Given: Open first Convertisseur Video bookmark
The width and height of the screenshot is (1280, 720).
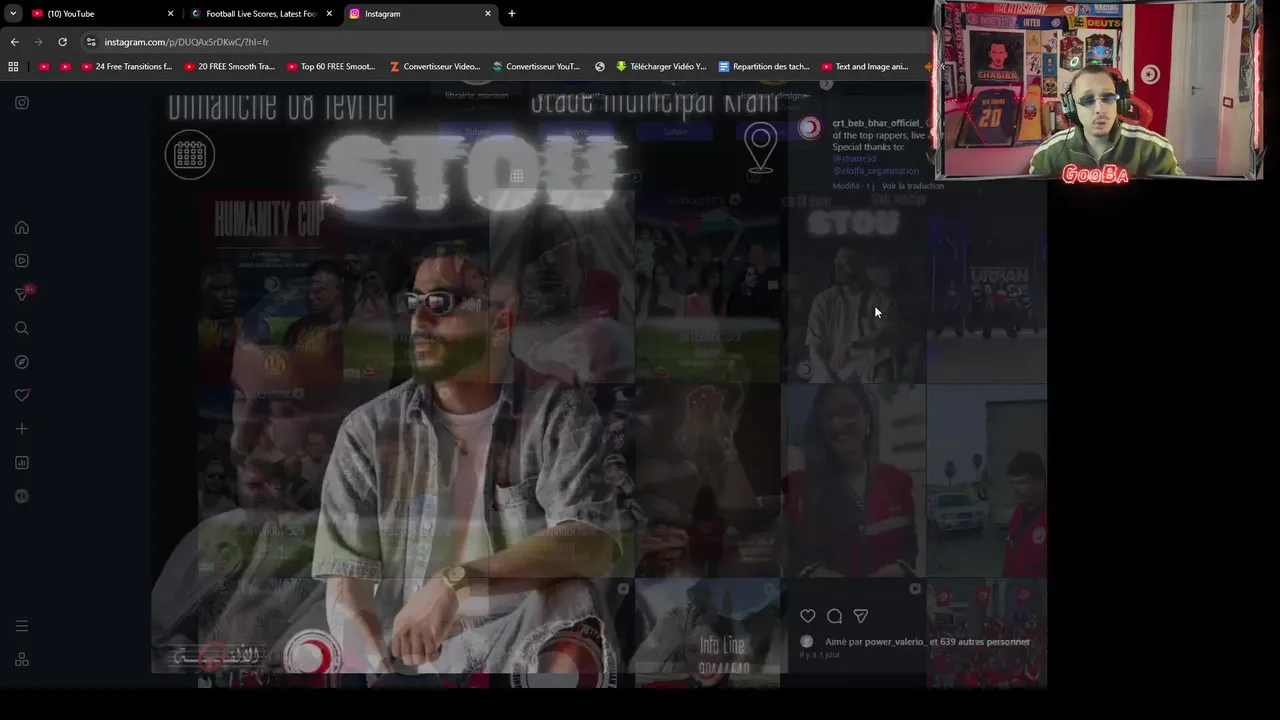Looking at the screenshot, I should tap(435, 67).
